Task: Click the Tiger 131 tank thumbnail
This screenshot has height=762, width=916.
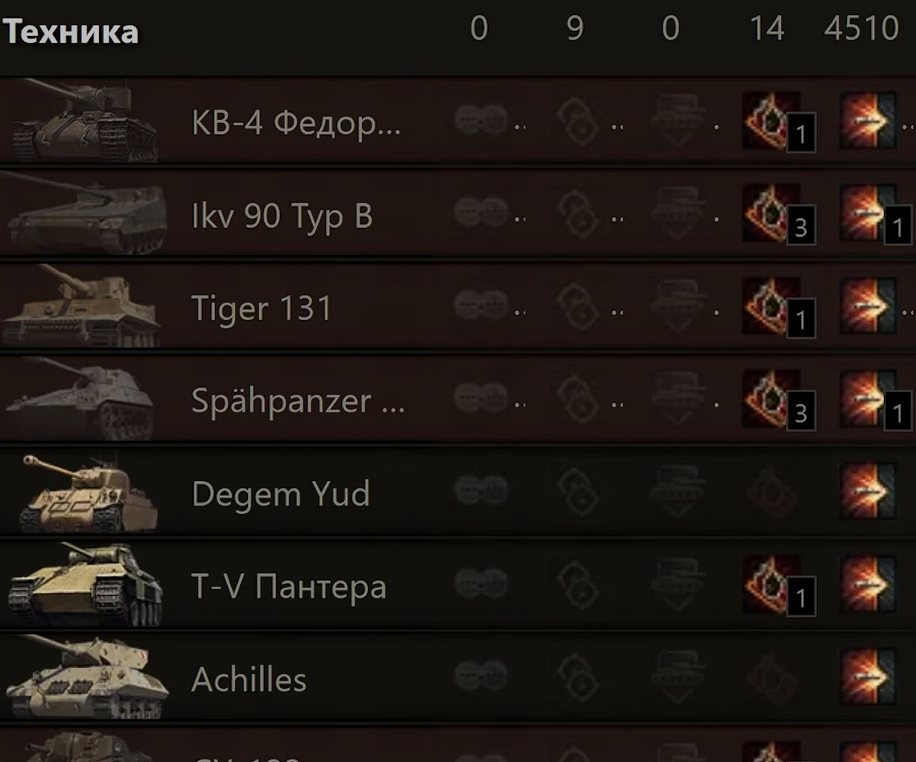Action: point(82,306)
